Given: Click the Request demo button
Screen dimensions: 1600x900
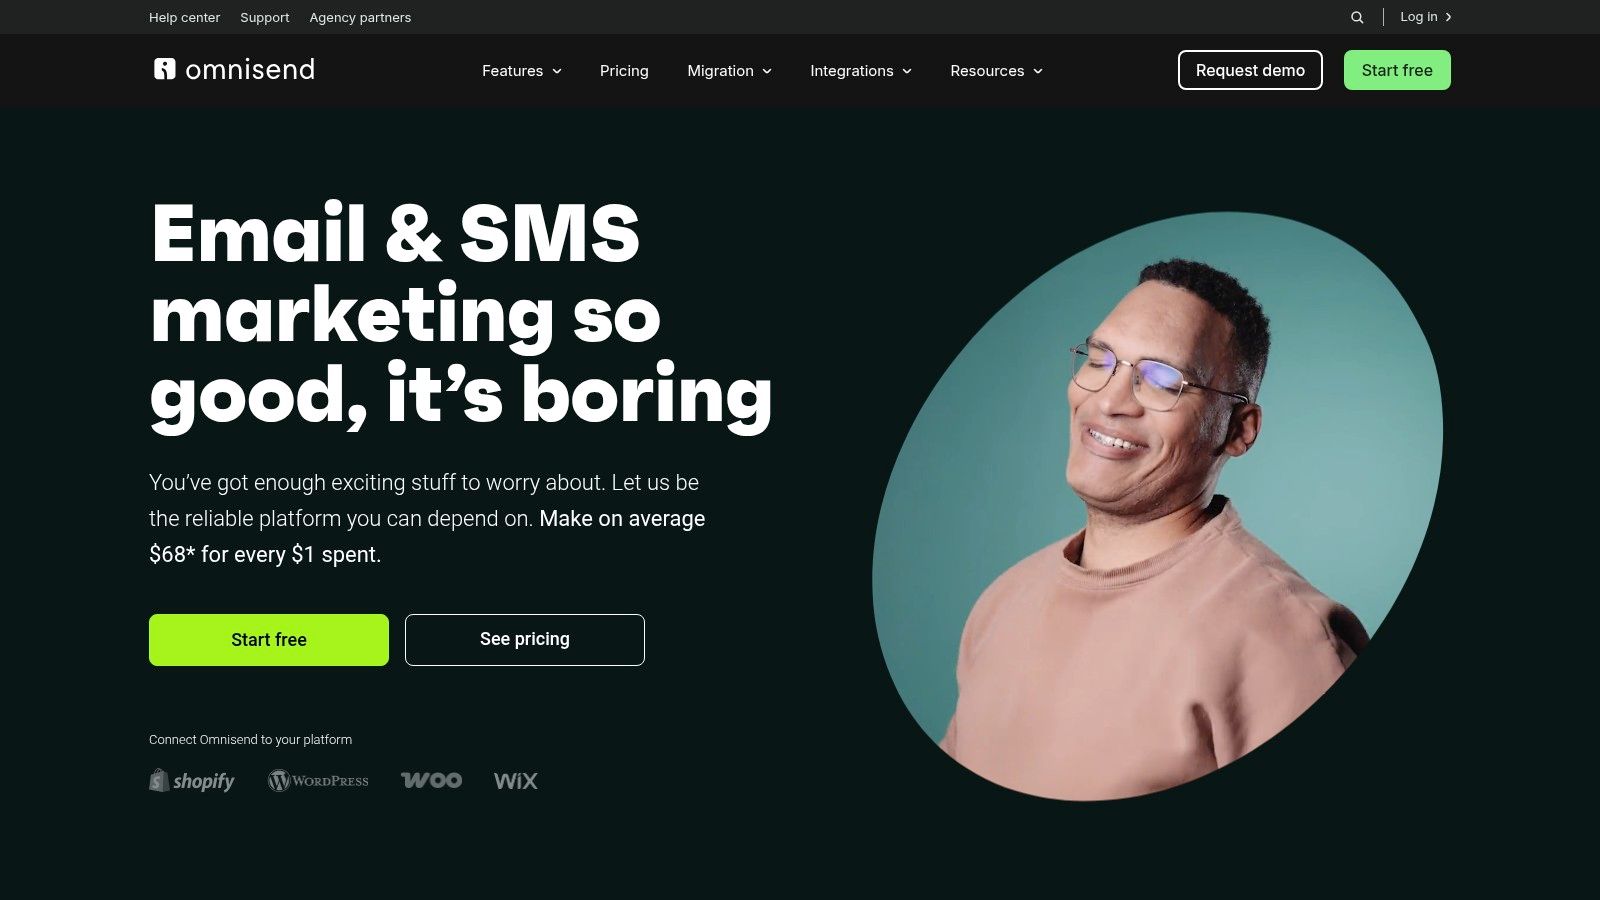Looking at the screenshot, I should pos(1250,70).
